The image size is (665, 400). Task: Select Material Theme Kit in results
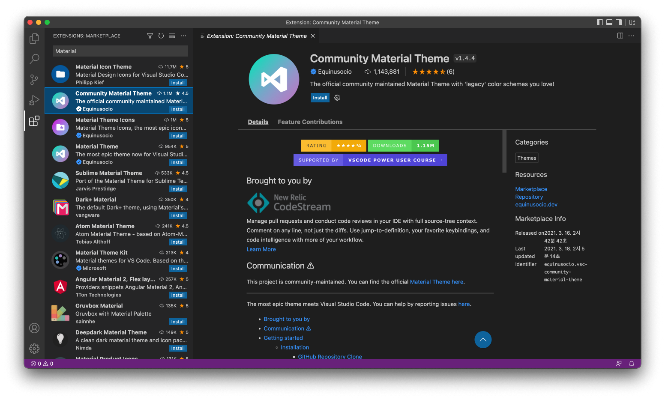pyautogui.click(x=119, y=260)
